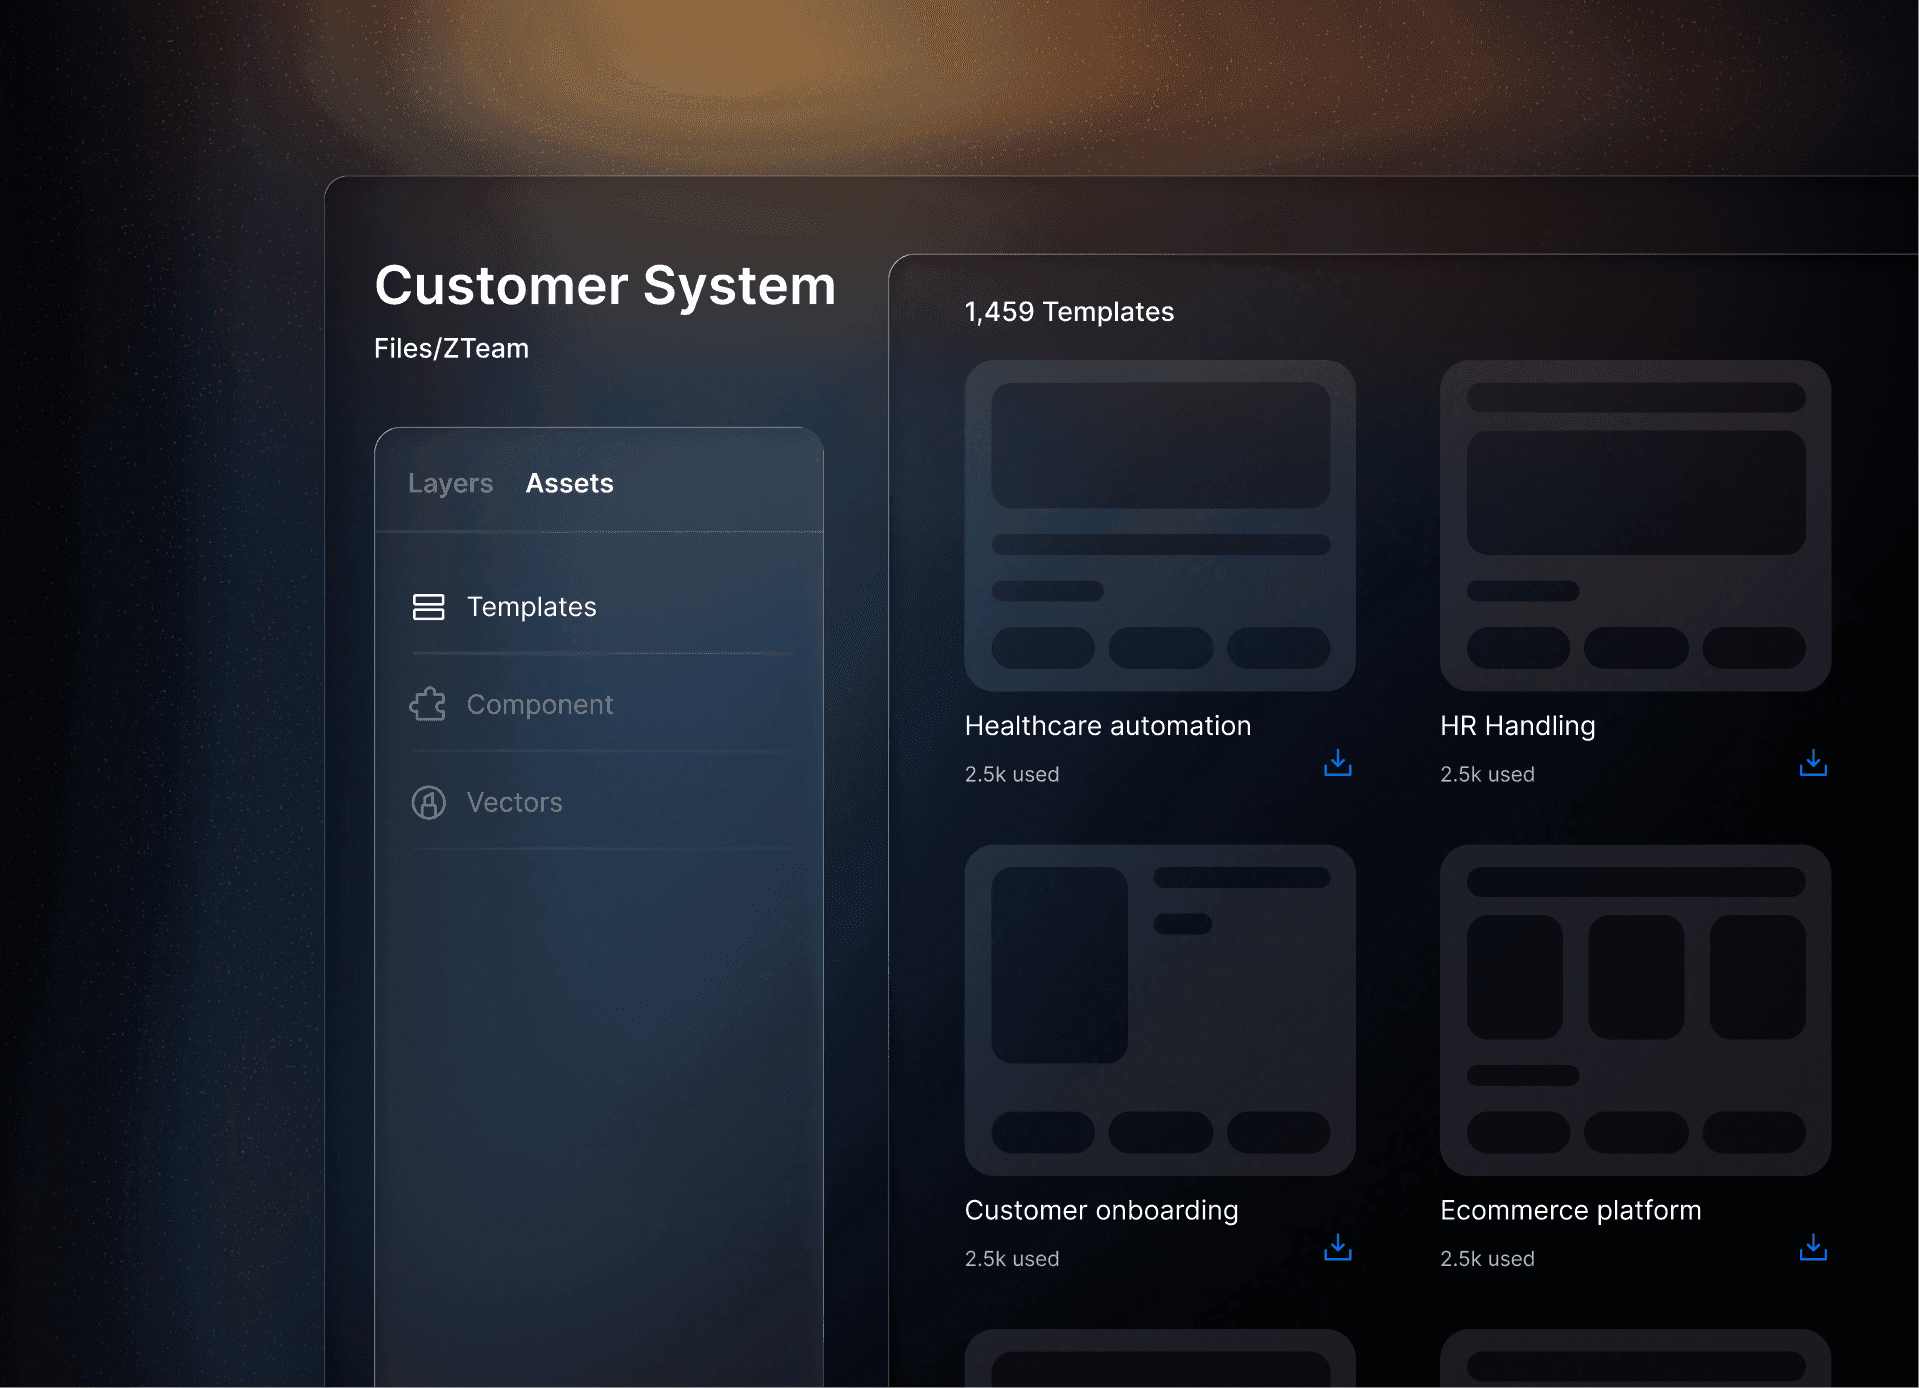Click 2.5k used under Ecommerce platform
This screenshot has width=1919, height=1388.
click(x=1487, y=1259)
